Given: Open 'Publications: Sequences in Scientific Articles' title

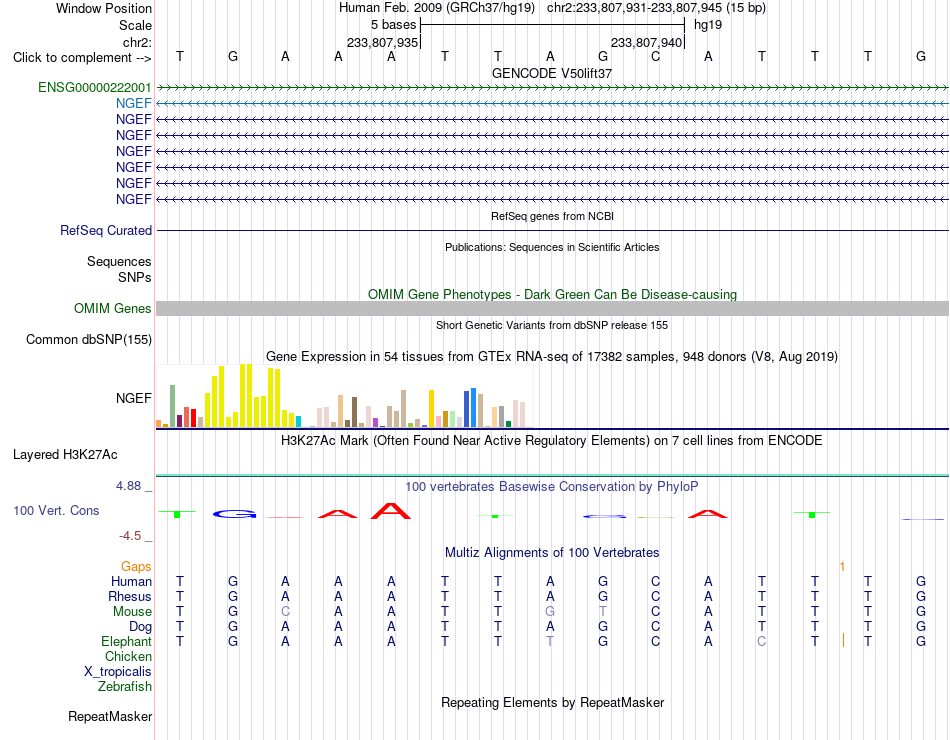Looking at the screenshot, I should point(552,247).
